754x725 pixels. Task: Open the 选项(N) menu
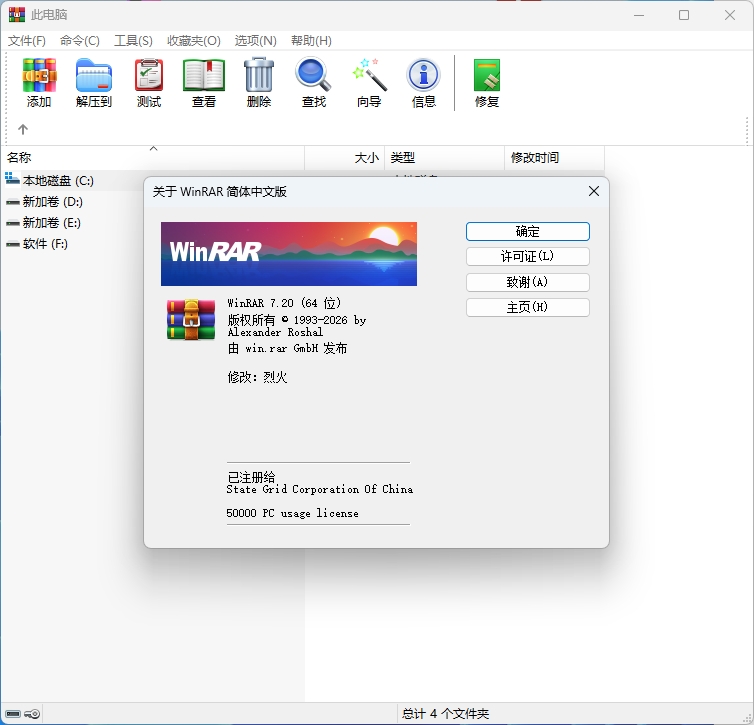pos(256,41)
